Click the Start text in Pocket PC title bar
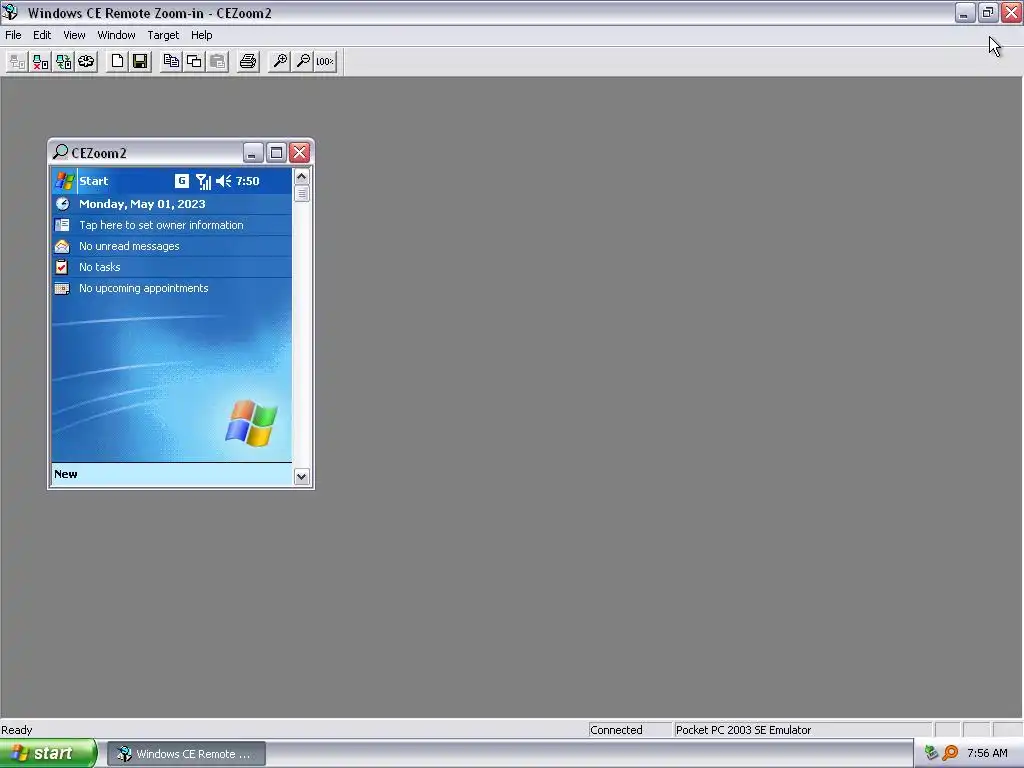The width and height of the screenshot is (1024, 768). (93, 181)
